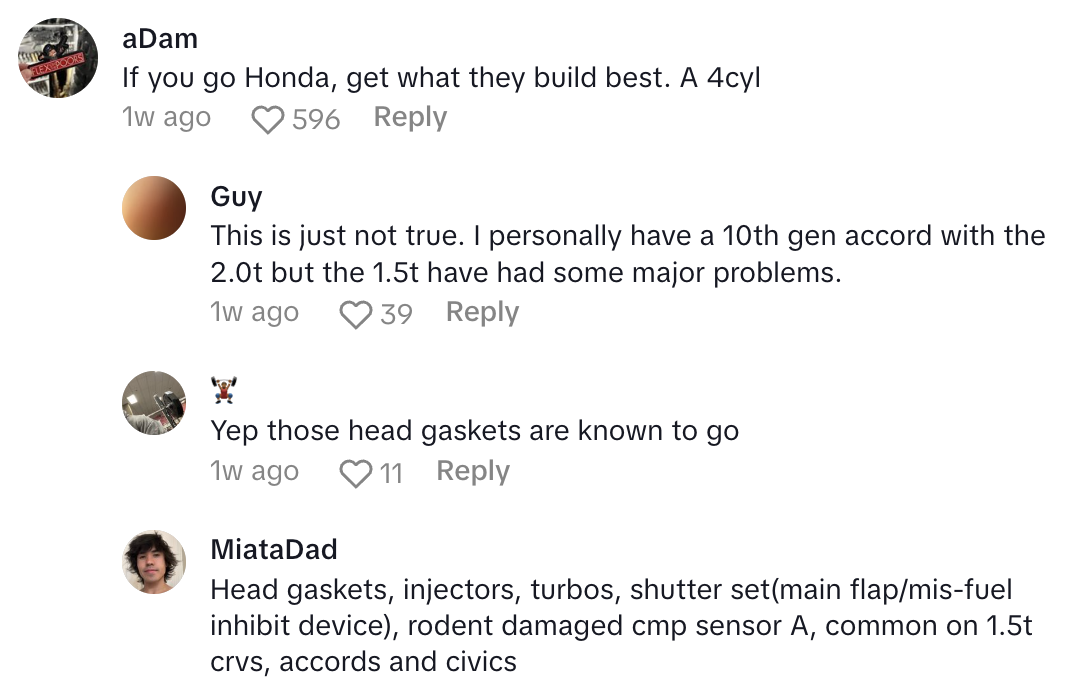1078x682 pixels.
Task: Open aDam's profile picture
Action: 59,58
